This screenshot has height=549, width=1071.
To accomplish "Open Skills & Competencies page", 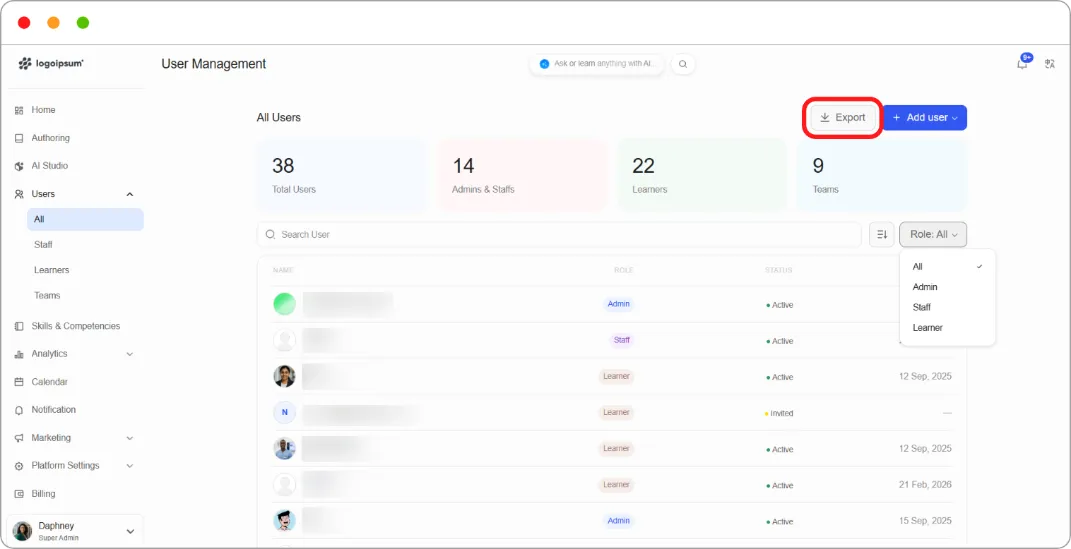I will point(75,326).
